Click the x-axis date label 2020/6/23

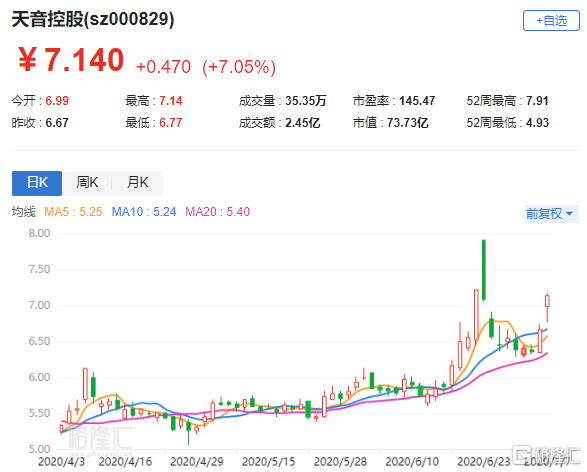484,462
